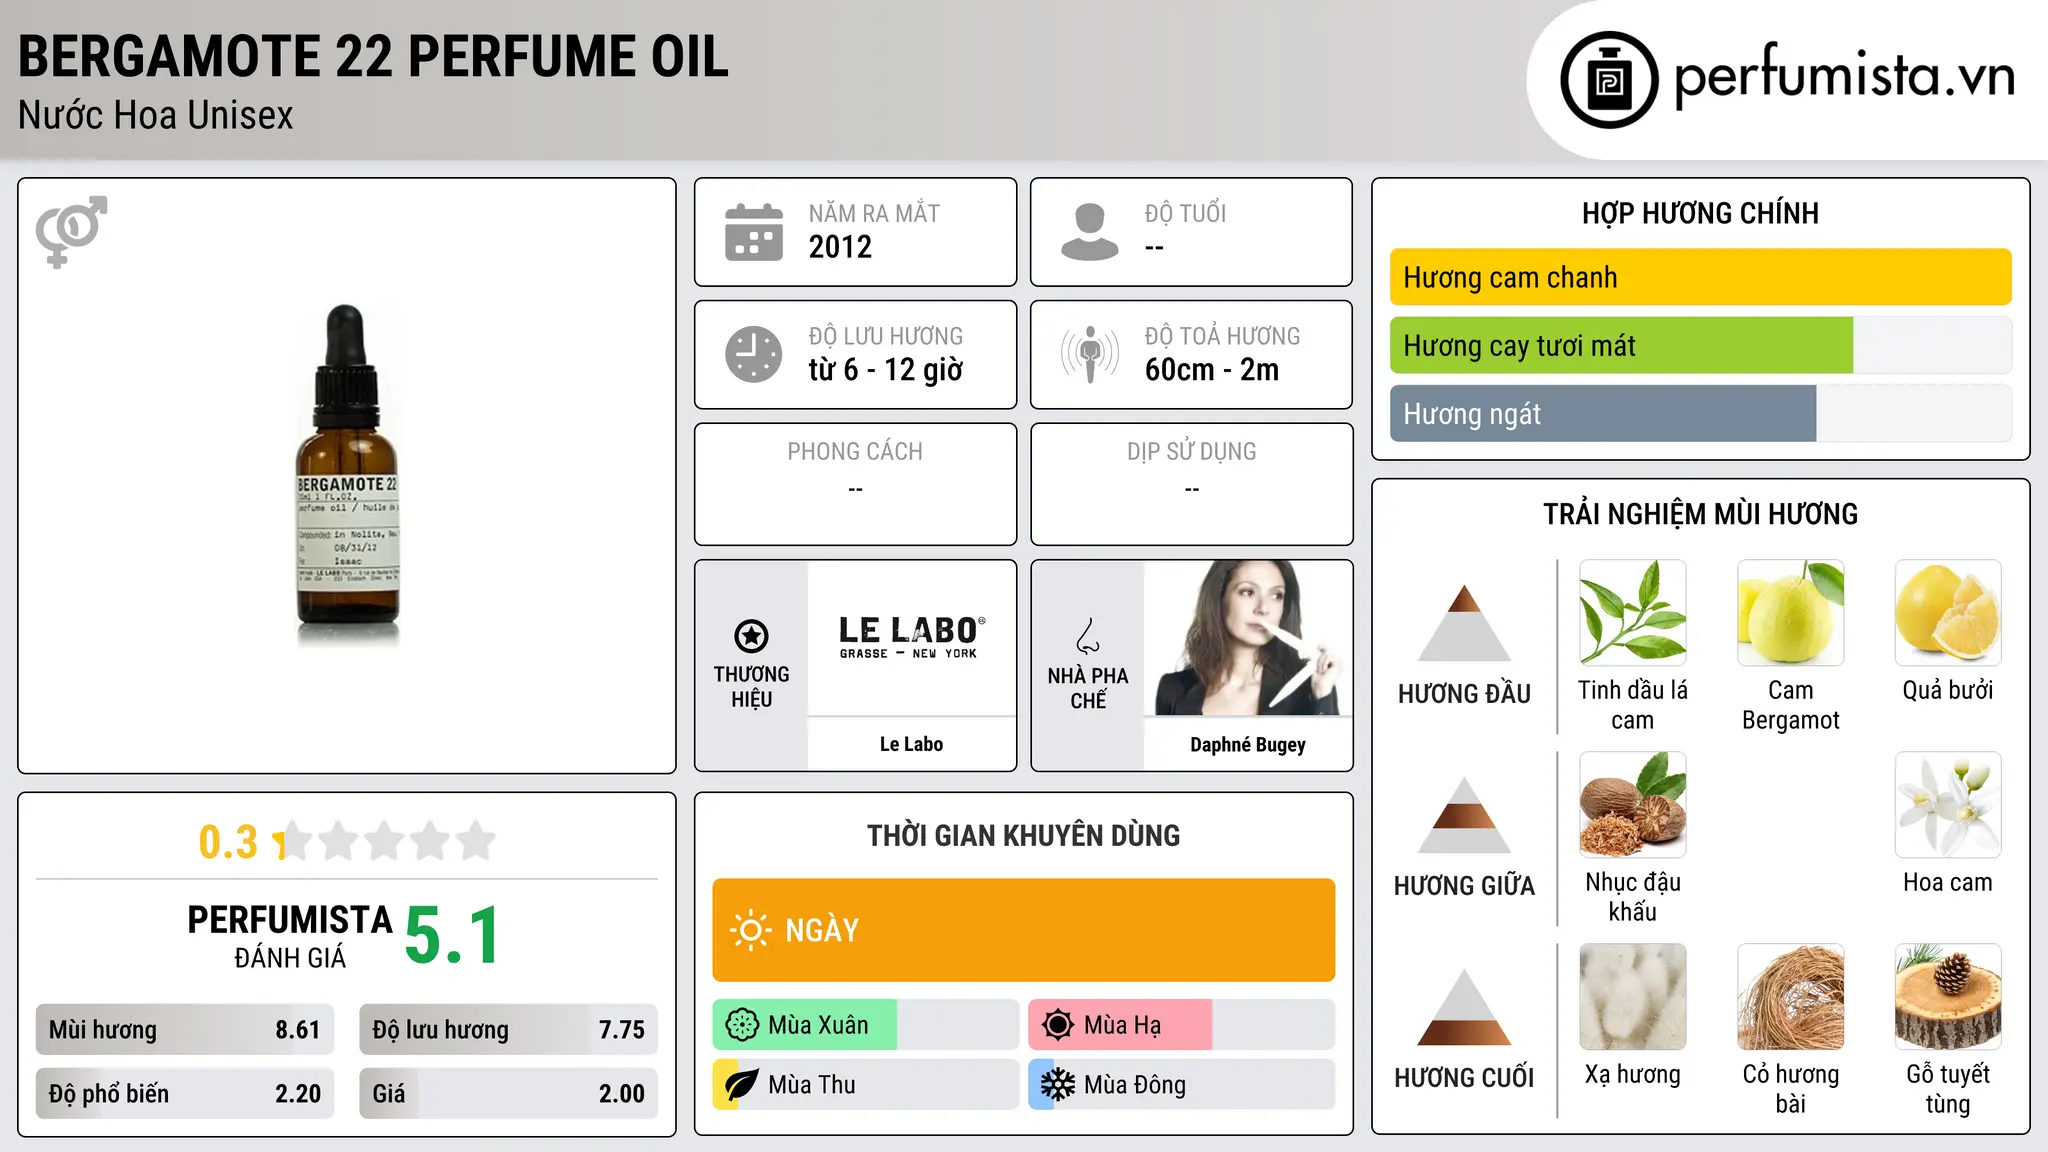Click the unisex gender symbol icon
The height and width of the screenshot is (1152, 2048).
[x=71, y=231]
